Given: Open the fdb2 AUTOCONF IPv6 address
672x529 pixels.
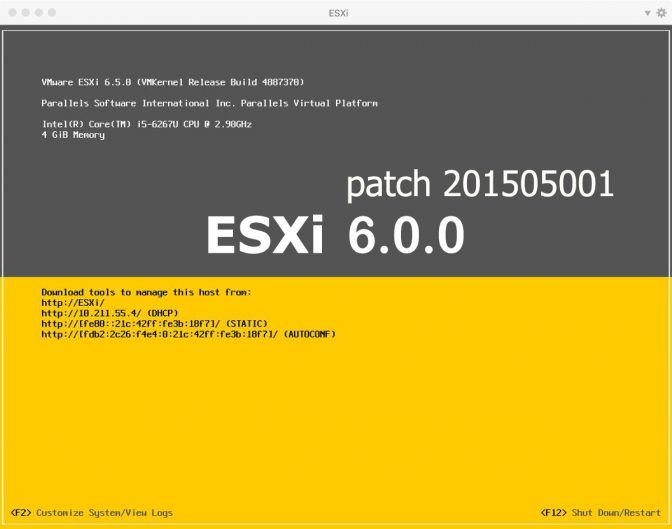Looking at the screenshot, I should (x=189, y=334).
